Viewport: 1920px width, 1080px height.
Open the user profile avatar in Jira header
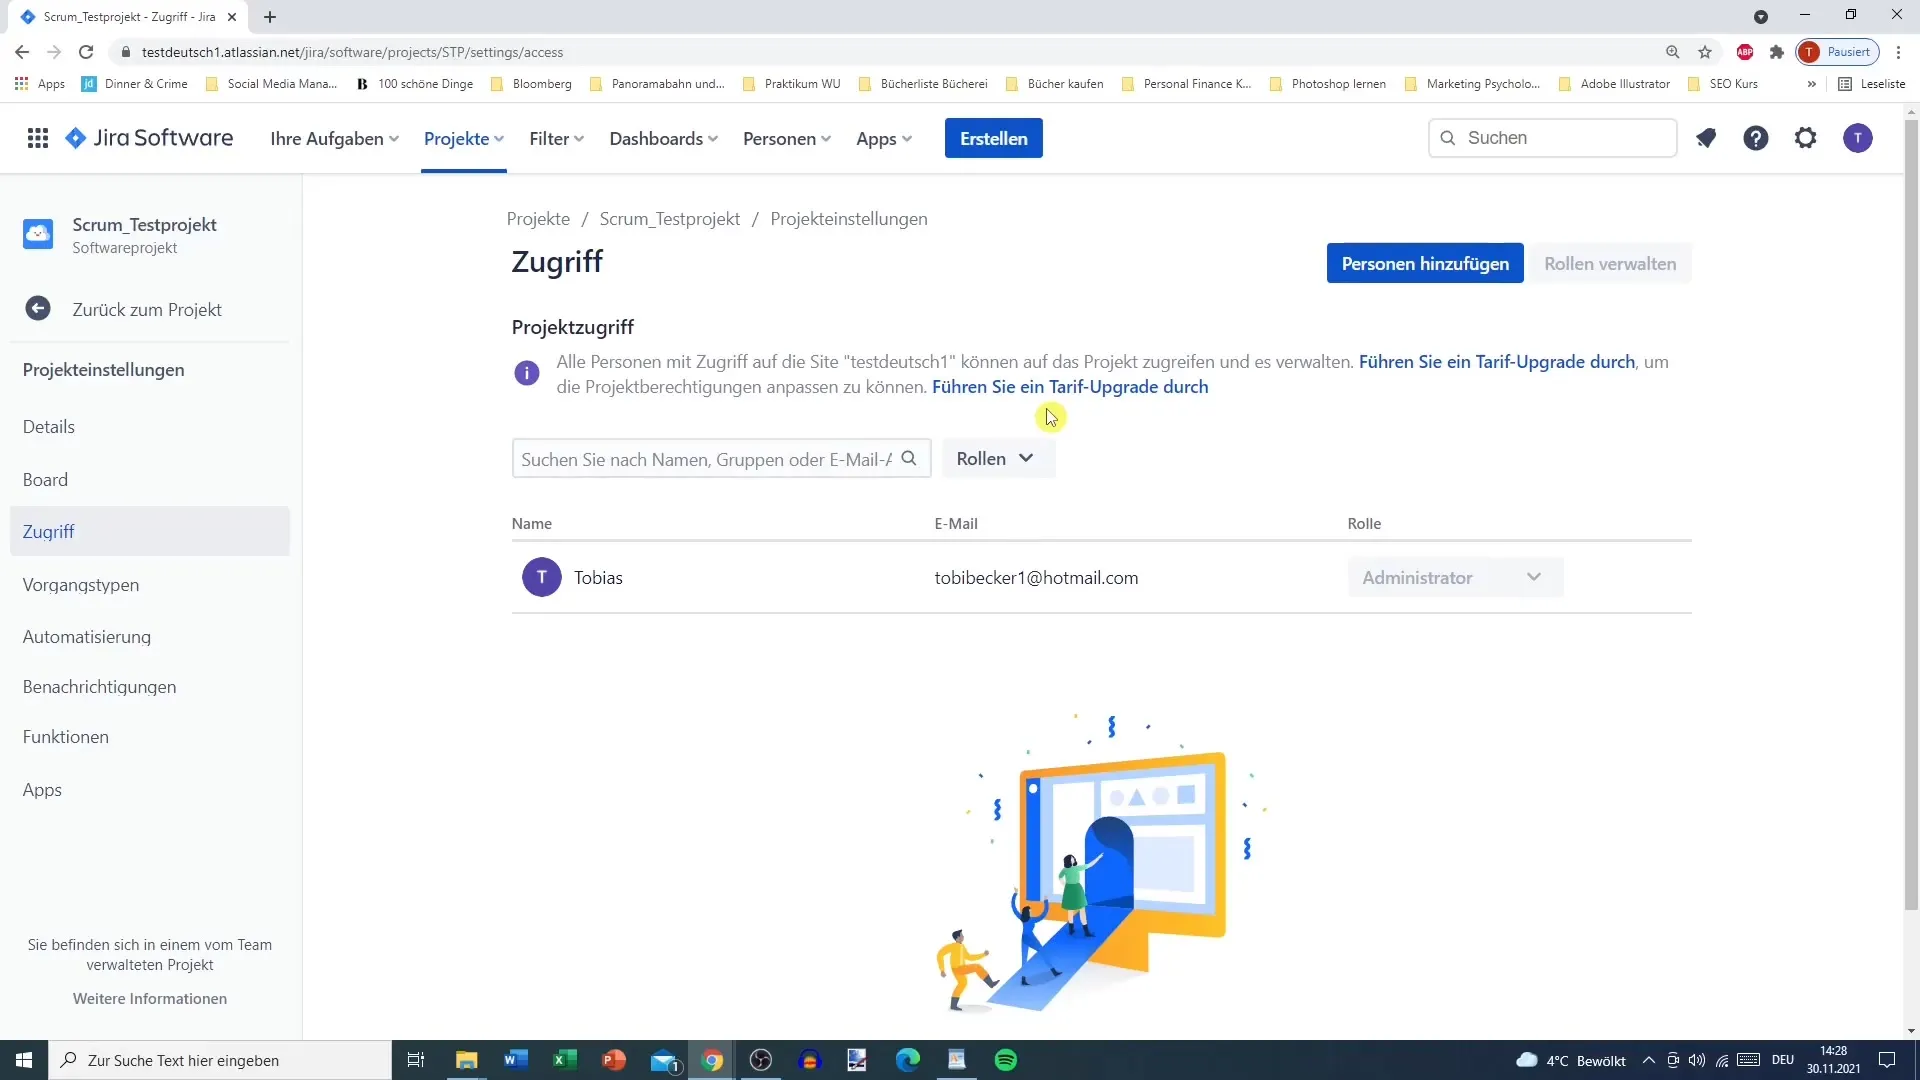click(1857, 138)
